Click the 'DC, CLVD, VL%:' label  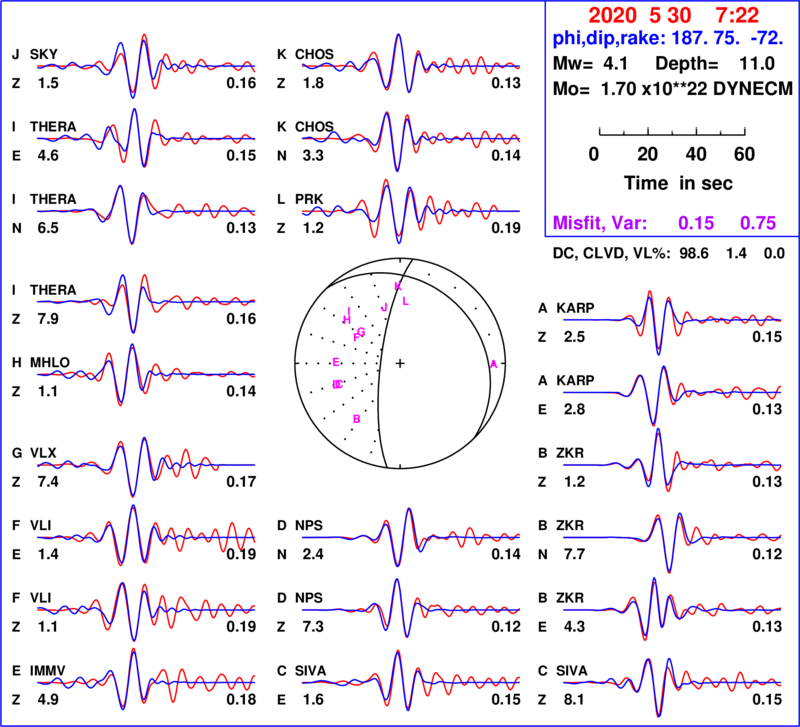pos(612,254)
